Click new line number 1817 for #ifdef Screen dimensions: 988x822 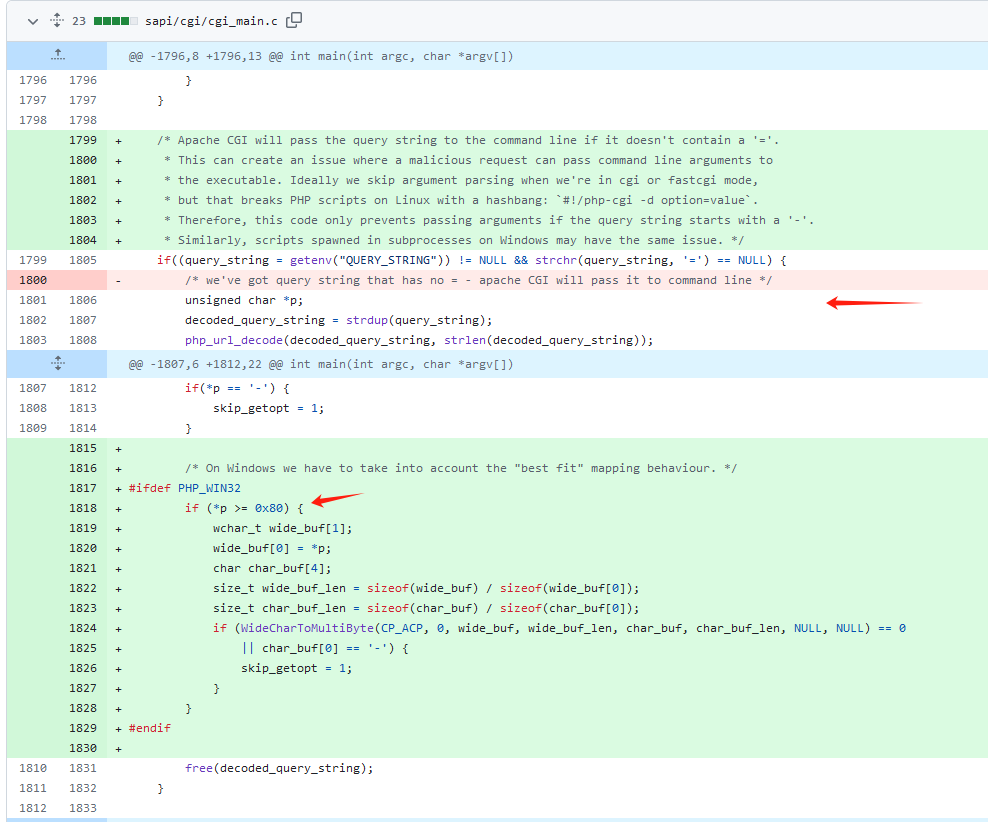coord(83,488)
